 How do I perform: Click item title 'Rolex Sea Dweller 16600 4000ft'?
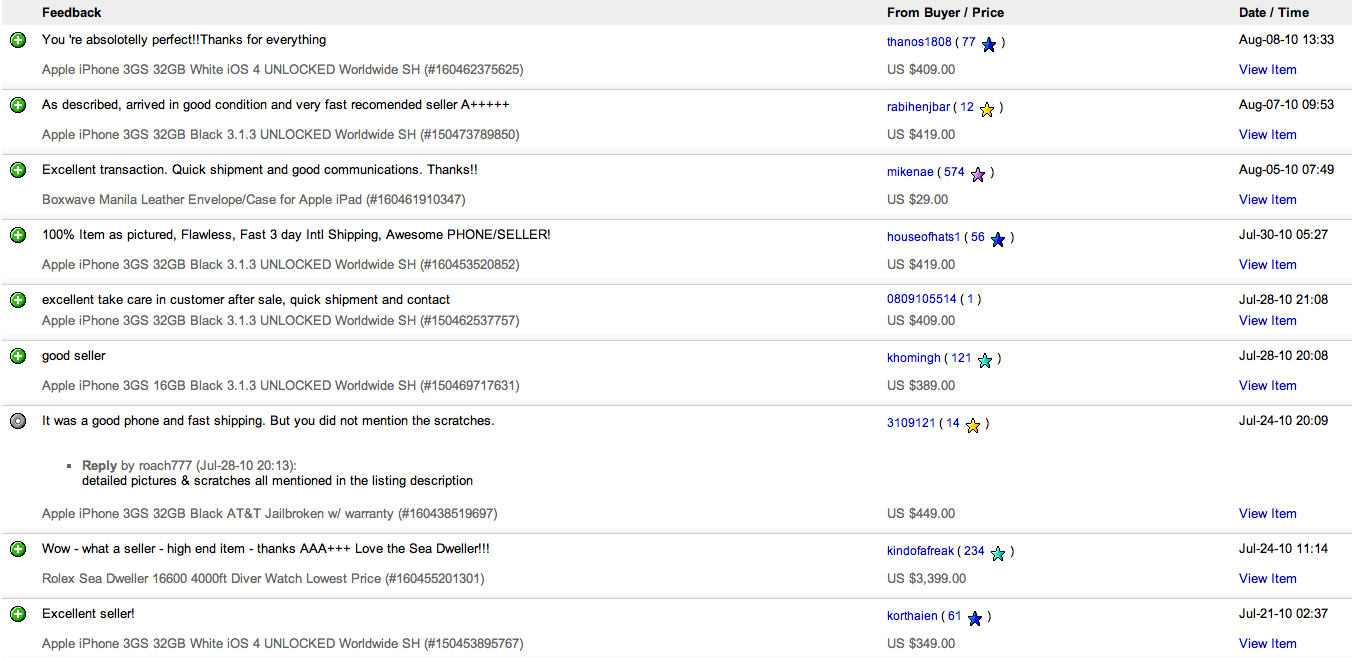point(263,579)
